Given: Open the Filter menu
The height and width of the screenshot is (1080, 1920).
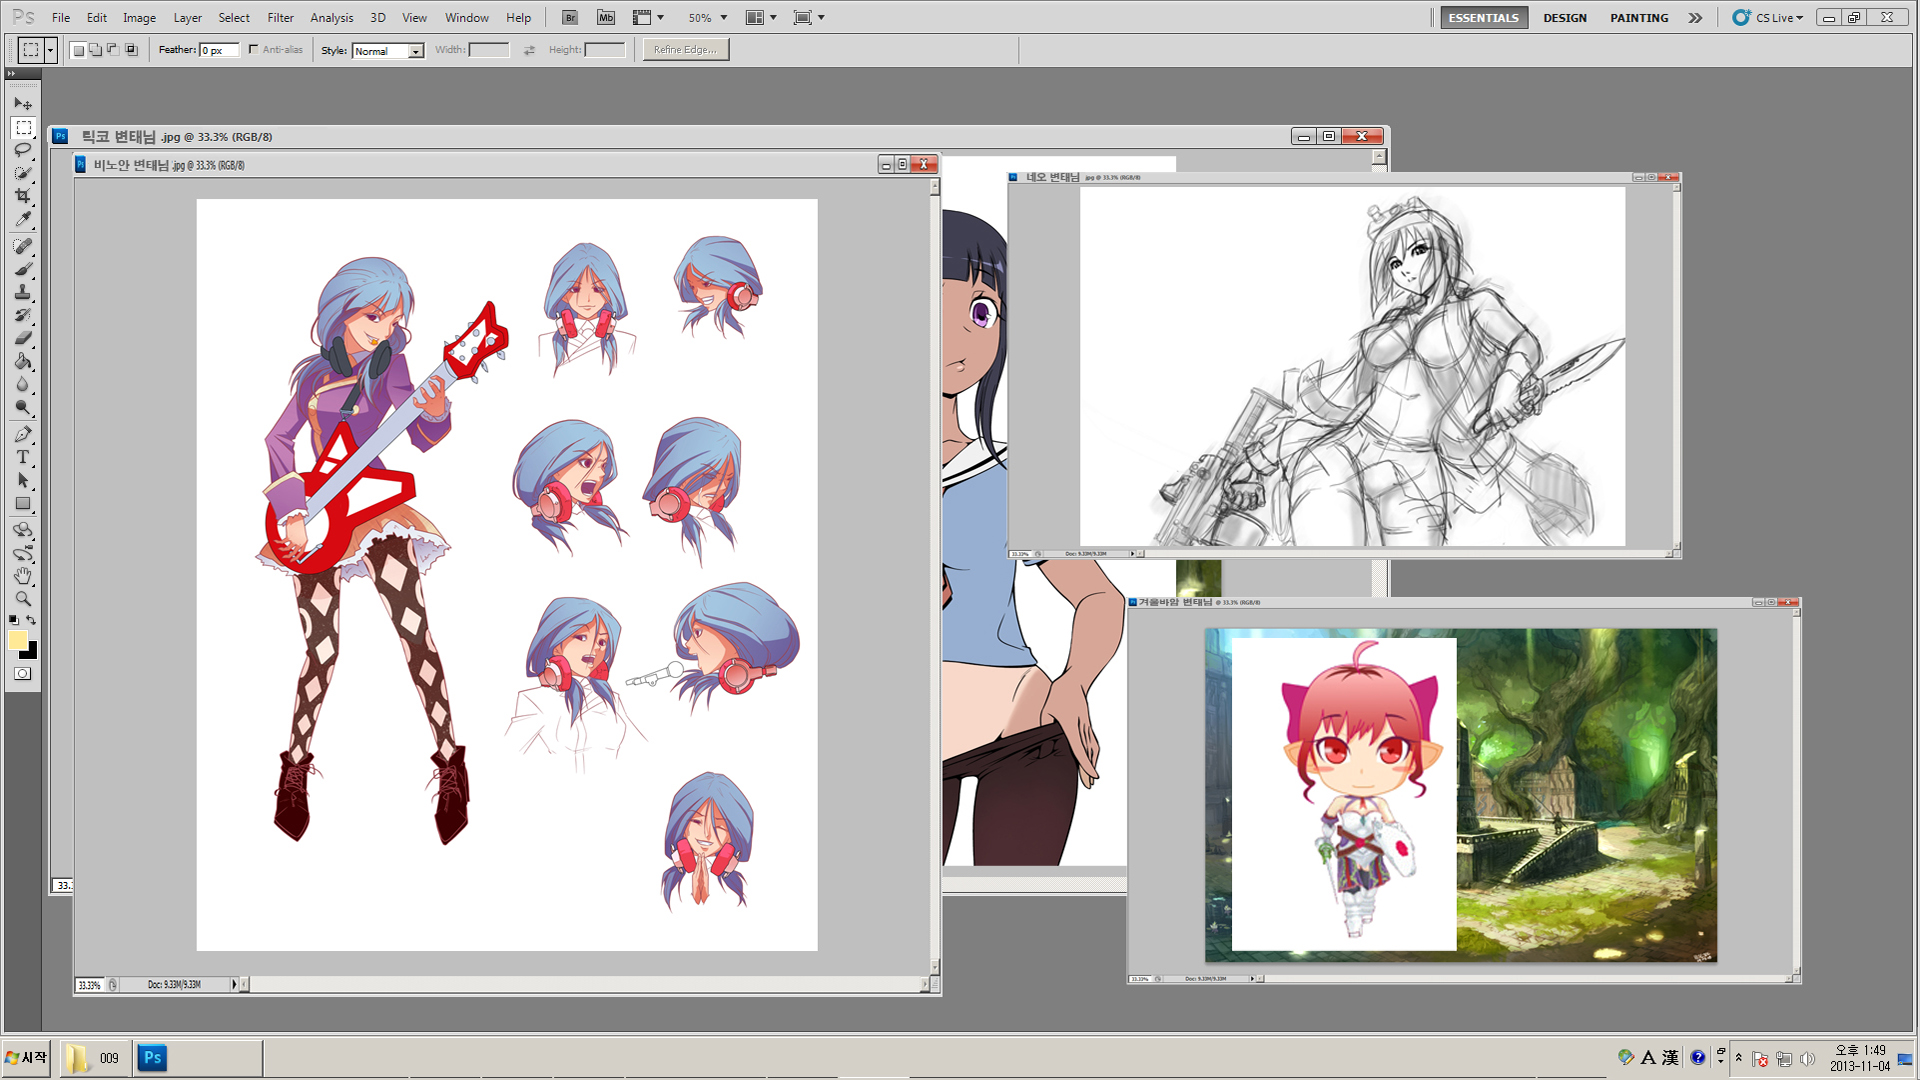Looking at the screenshot, I should 280,17.
